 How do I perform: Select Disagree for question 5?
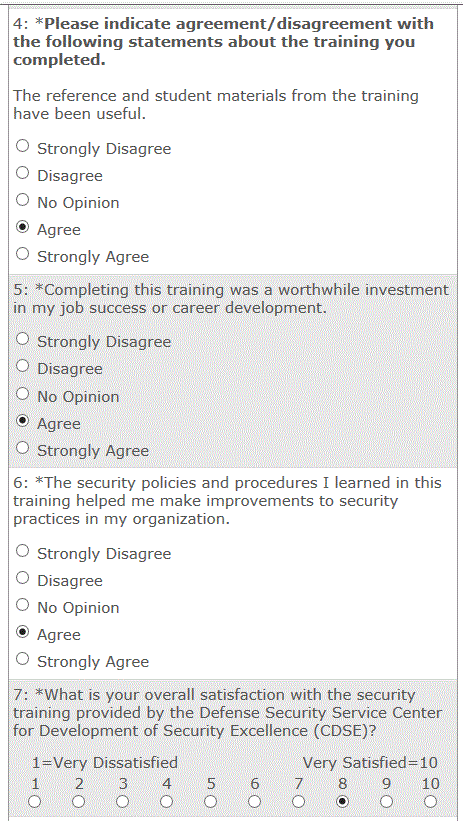(x=23, y=367)
